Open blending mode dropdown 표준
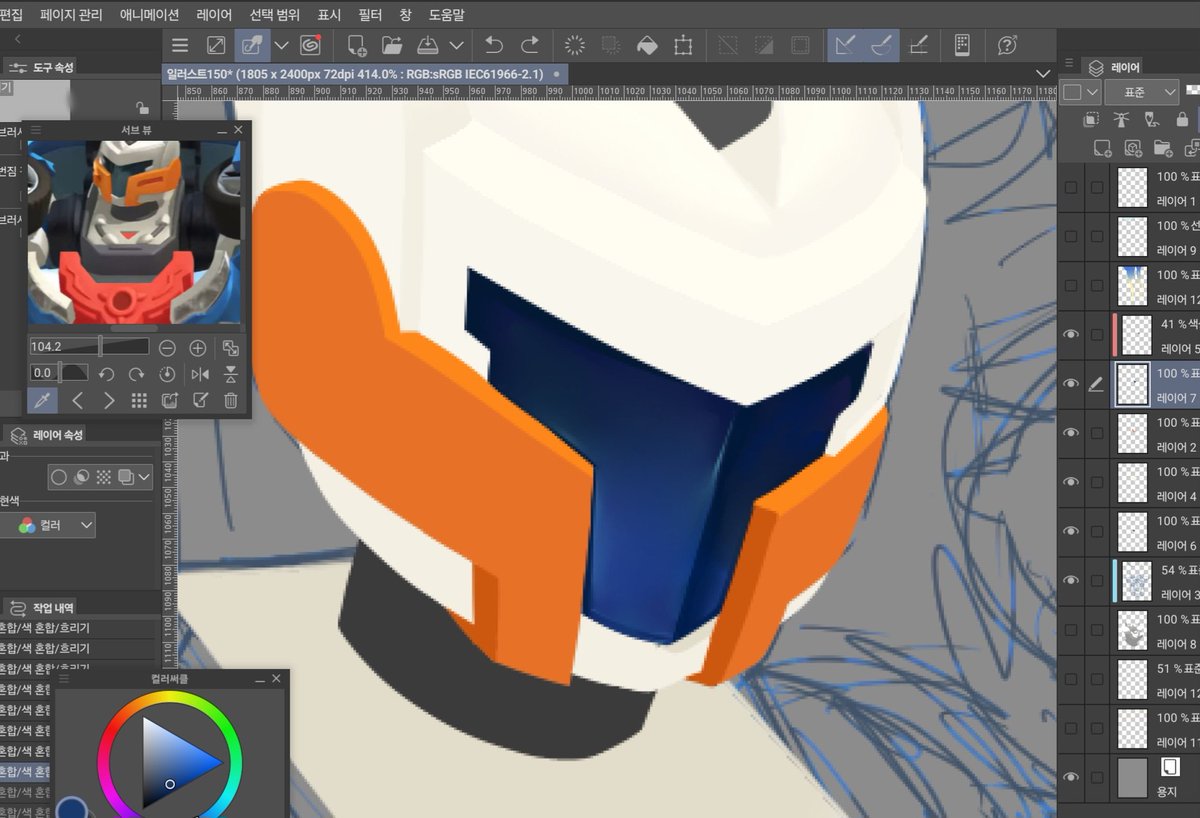The image size is (1200, 818). (x=1144, y=92)
